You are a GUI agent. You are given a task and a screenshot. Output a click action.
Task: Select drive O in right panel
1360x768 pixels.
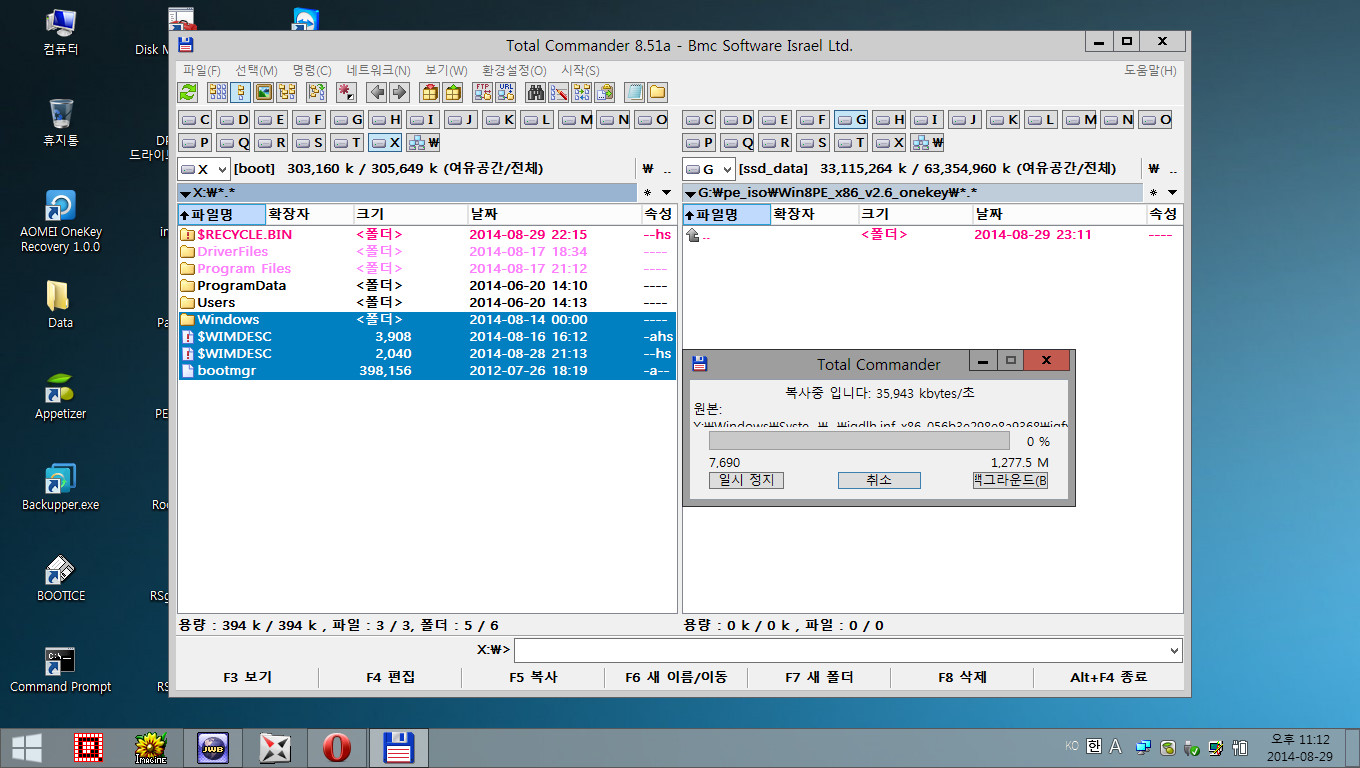(x=1155, y=120)
